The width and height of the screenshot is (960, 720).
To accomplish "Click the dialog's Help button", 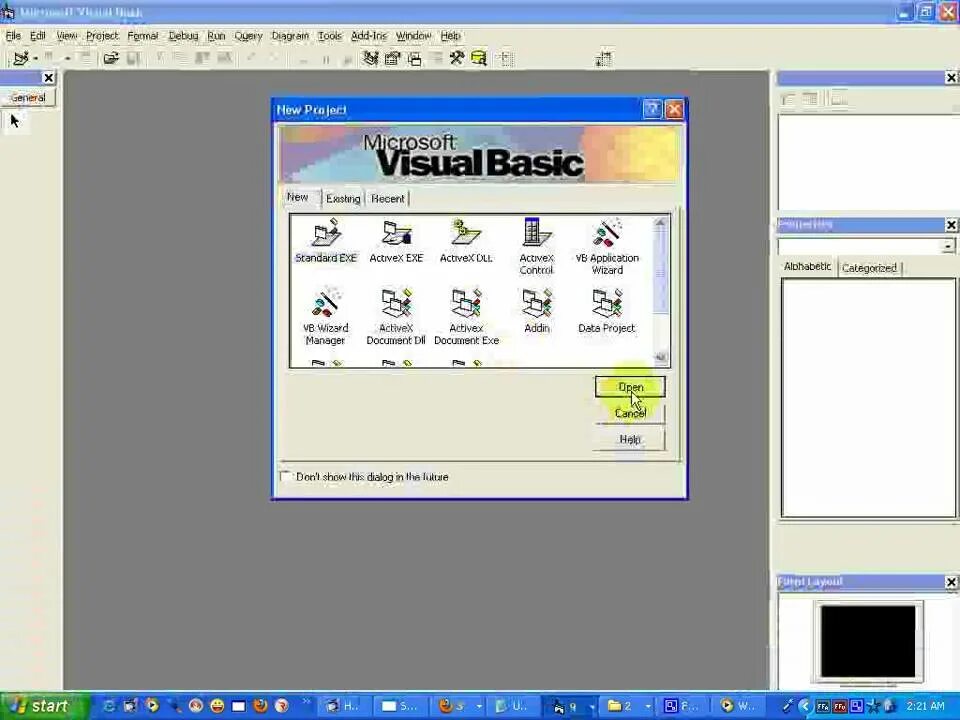I will [630, 439].
